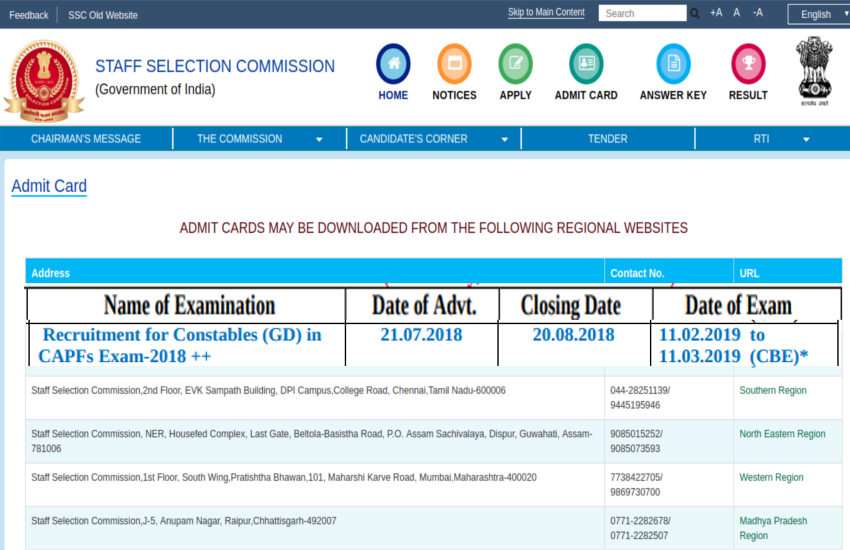Open the Notices icon
The image size is (850, 550).
454,64
